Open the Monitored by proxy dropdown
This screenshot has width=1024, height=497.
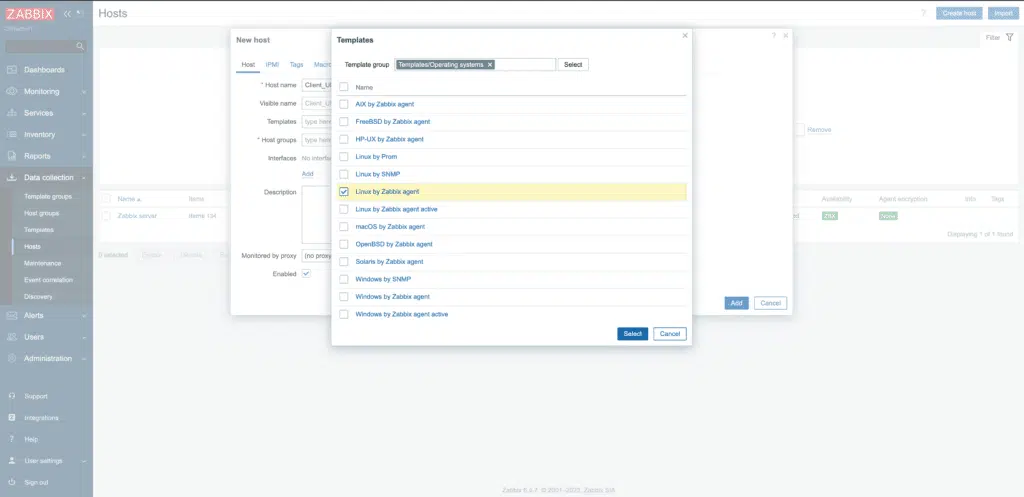[x=317, y=256]
